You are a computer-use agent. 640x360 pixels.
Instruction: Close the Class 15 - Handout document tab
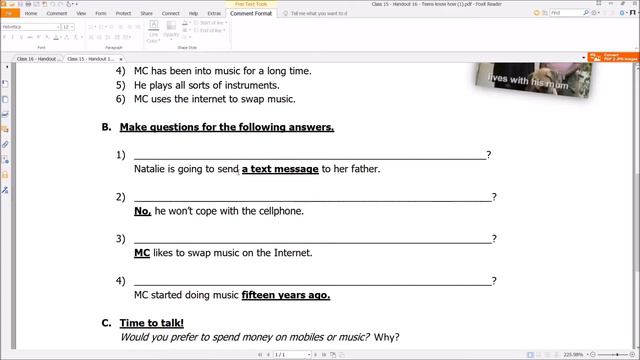pos(120,59)
